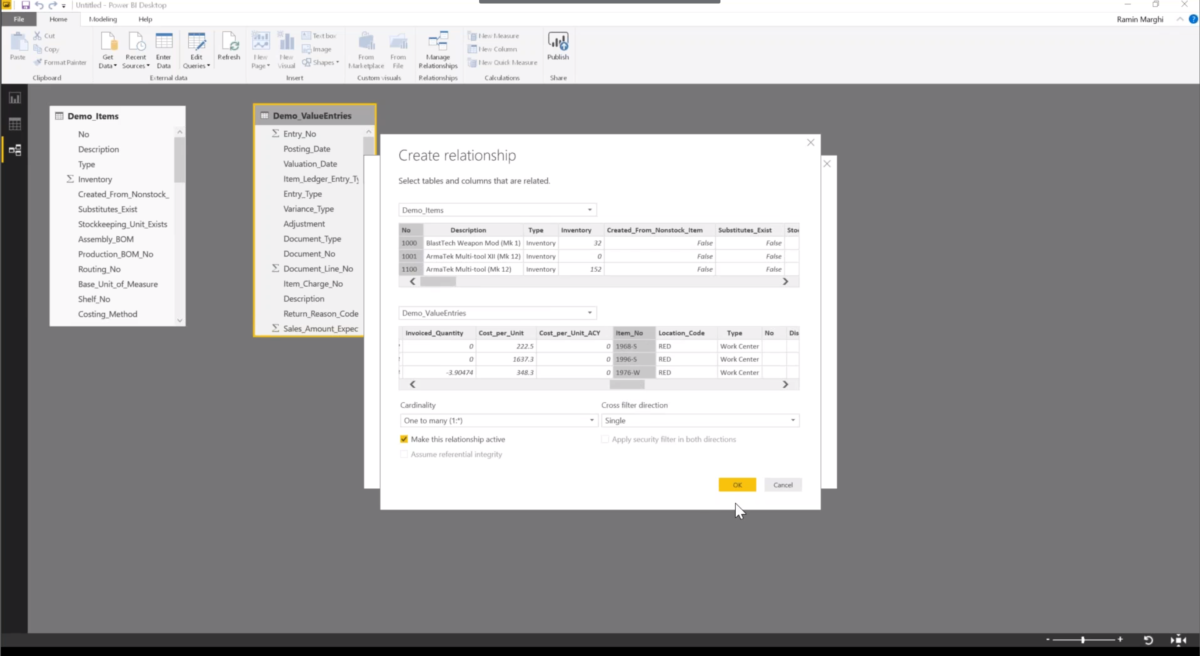Viewport: 1200px width, 656px height.
Task: Click the Cut scissors icon
Action: tap(37, 36)
